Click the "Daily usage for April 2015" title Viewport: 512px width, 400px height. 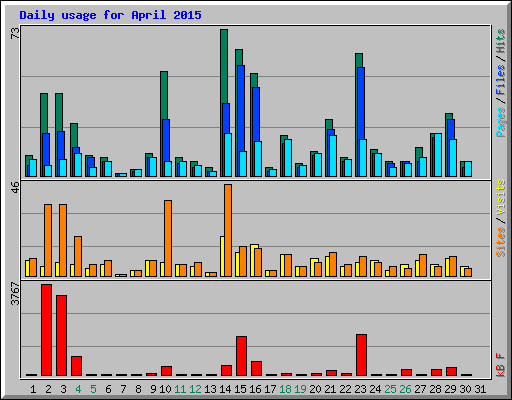point(110,15)
